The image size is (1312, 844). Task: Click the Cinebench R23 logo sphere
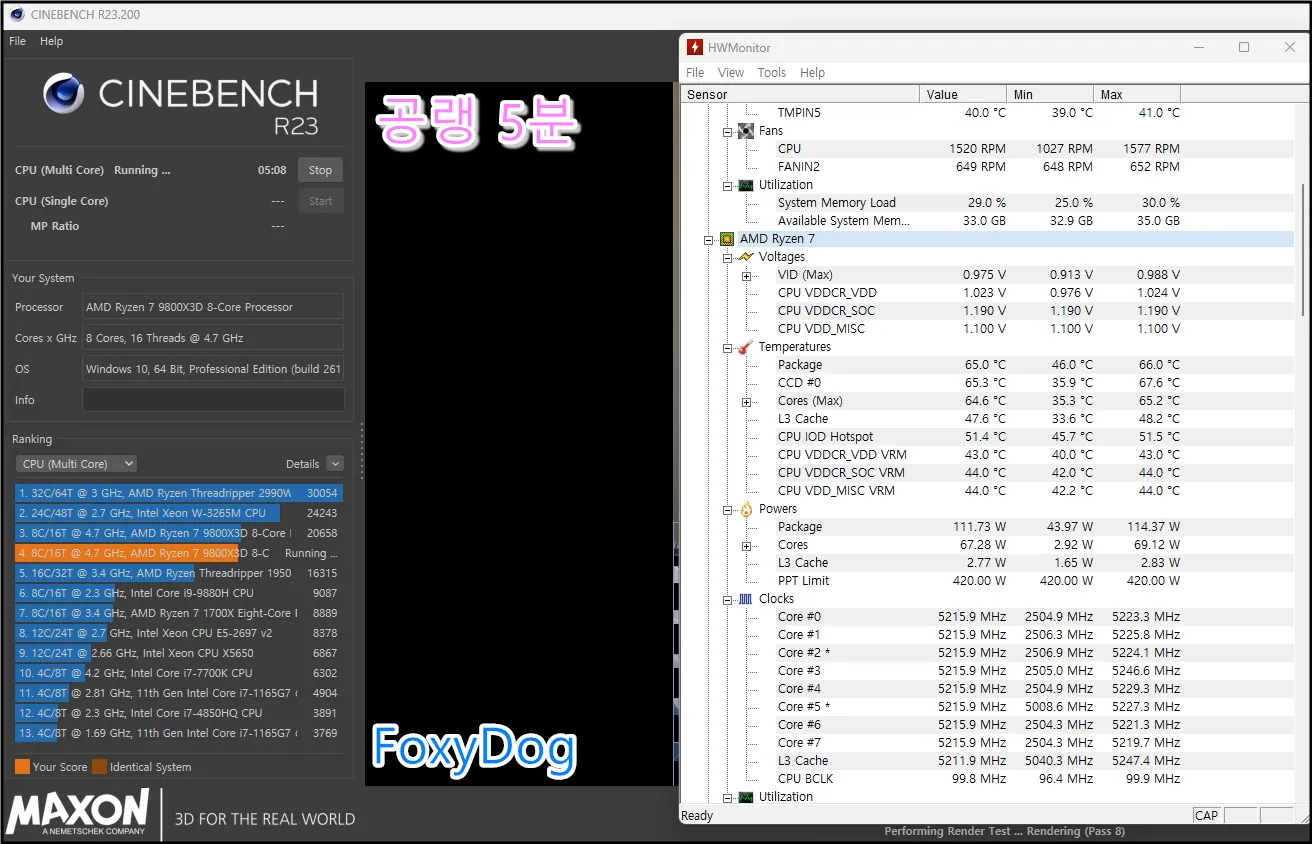tap(63, 93)
